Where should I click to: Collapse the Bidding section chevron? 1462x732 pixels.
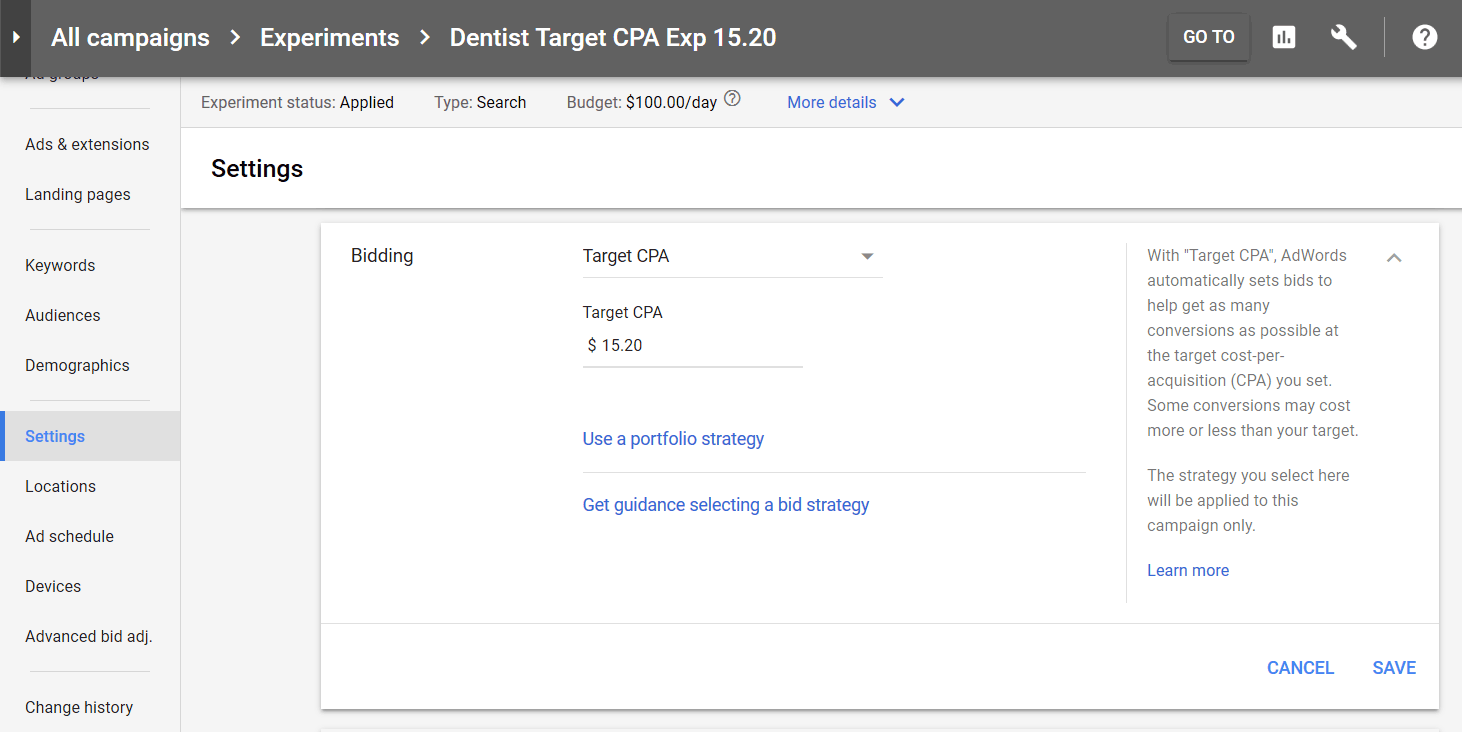tap(1394, 258)
